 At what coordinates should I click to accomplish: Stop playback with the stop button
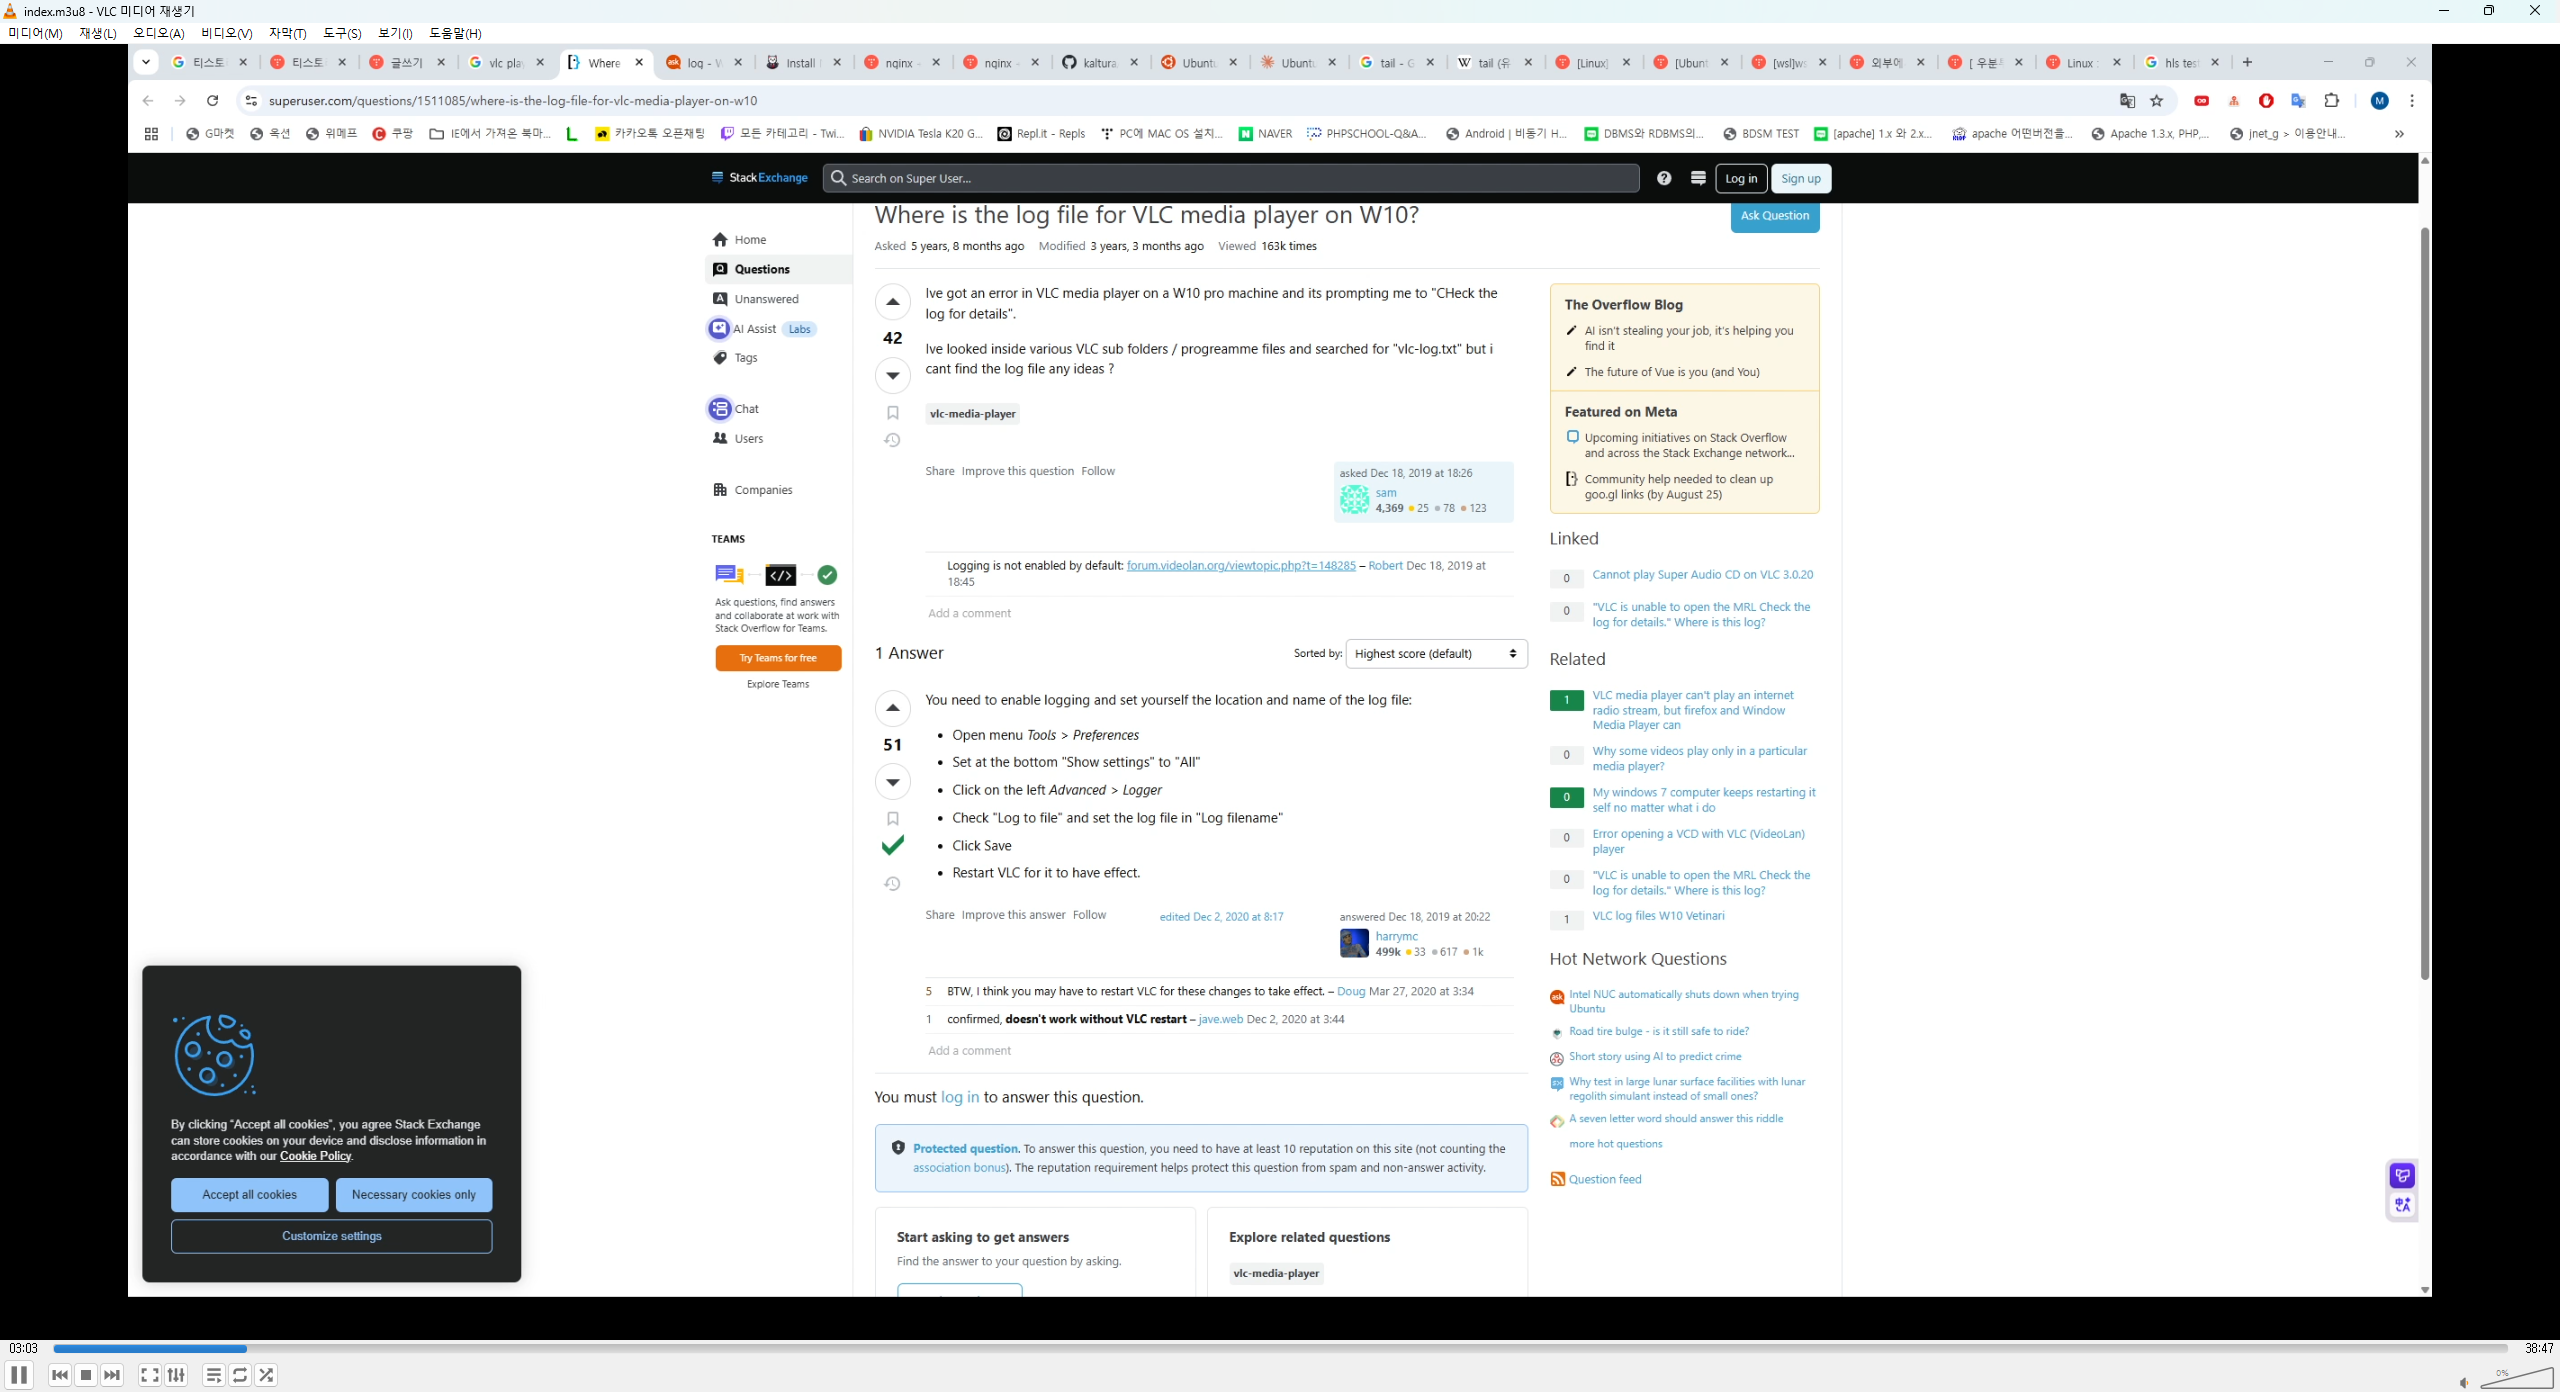(86, 1375)
